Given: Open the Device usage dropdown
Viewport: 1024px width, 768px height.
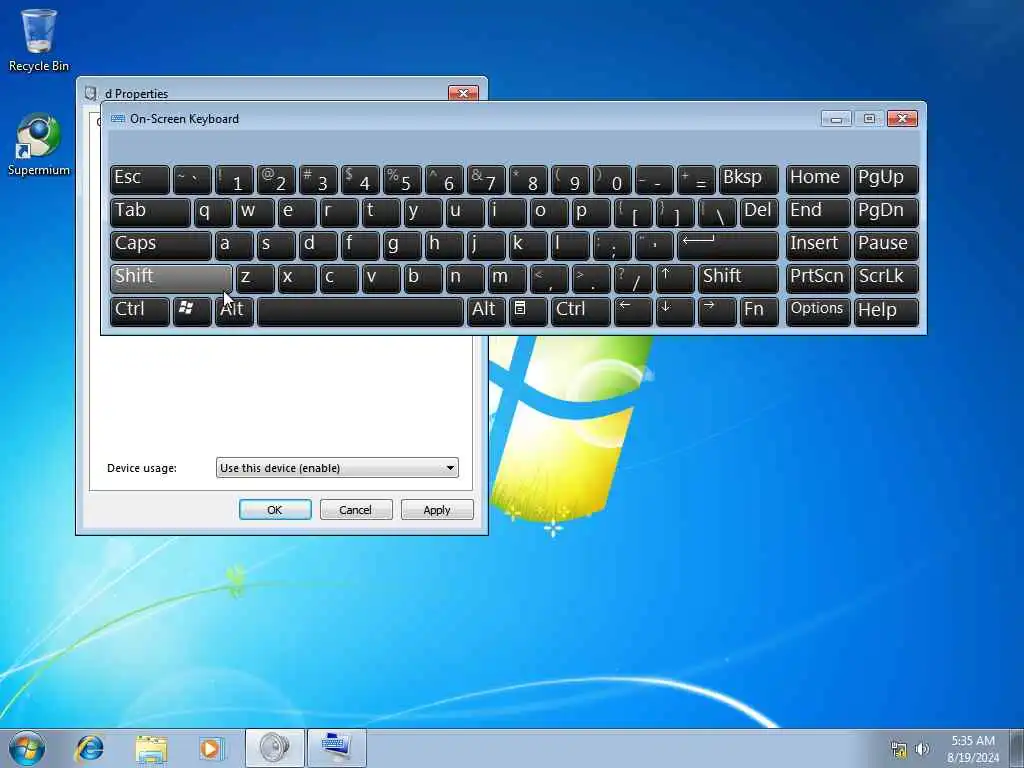Looking at the screenshot, I should pyautogui.click(x=337, y=468).
